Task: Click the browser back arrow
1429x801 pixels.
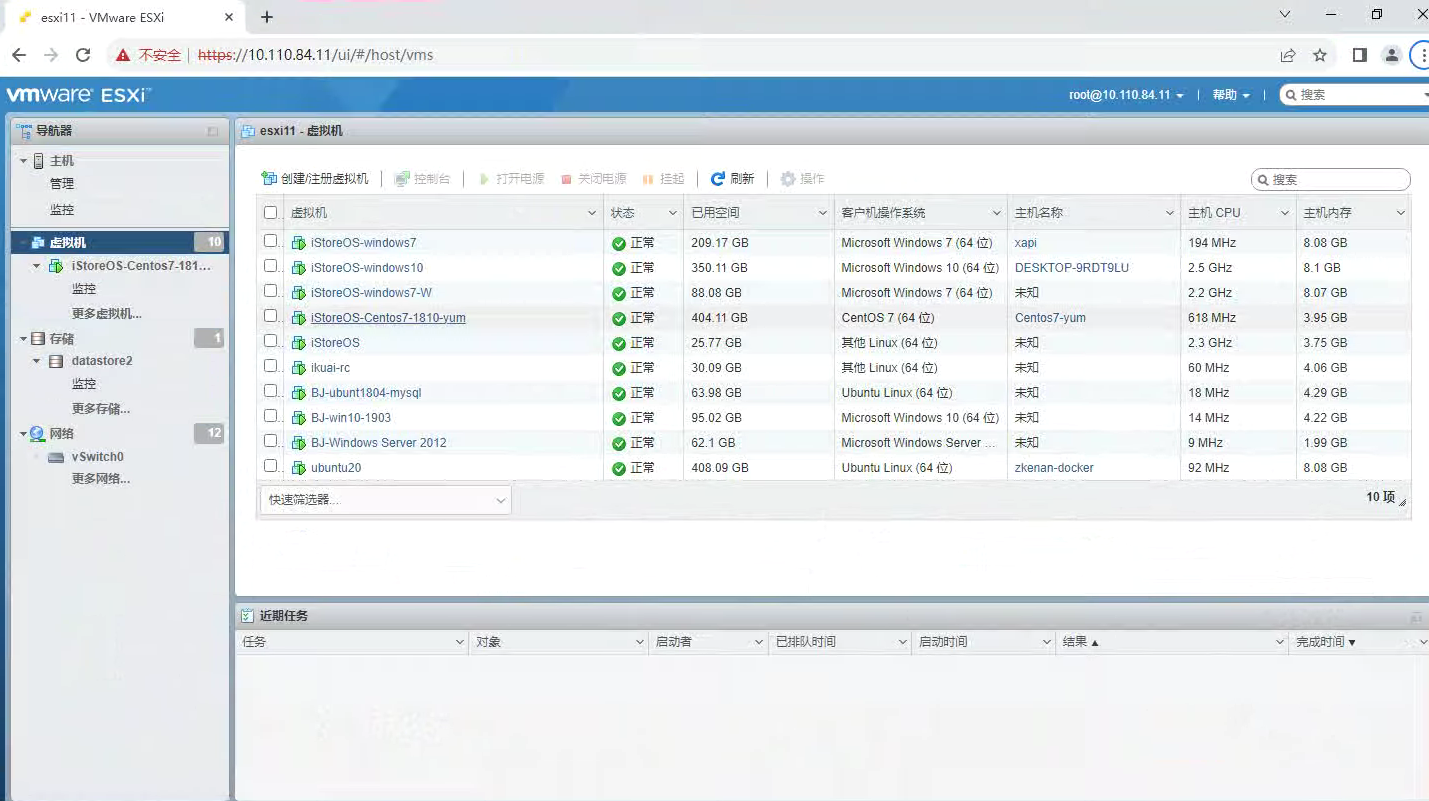Action: click(20, 55)
